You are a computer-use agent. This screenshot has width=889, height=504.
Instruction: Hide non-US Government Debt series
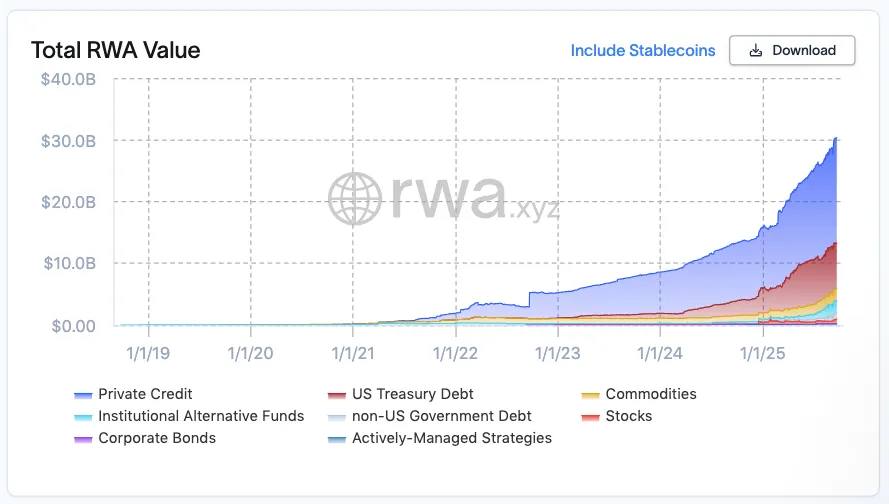click(429, 416)
